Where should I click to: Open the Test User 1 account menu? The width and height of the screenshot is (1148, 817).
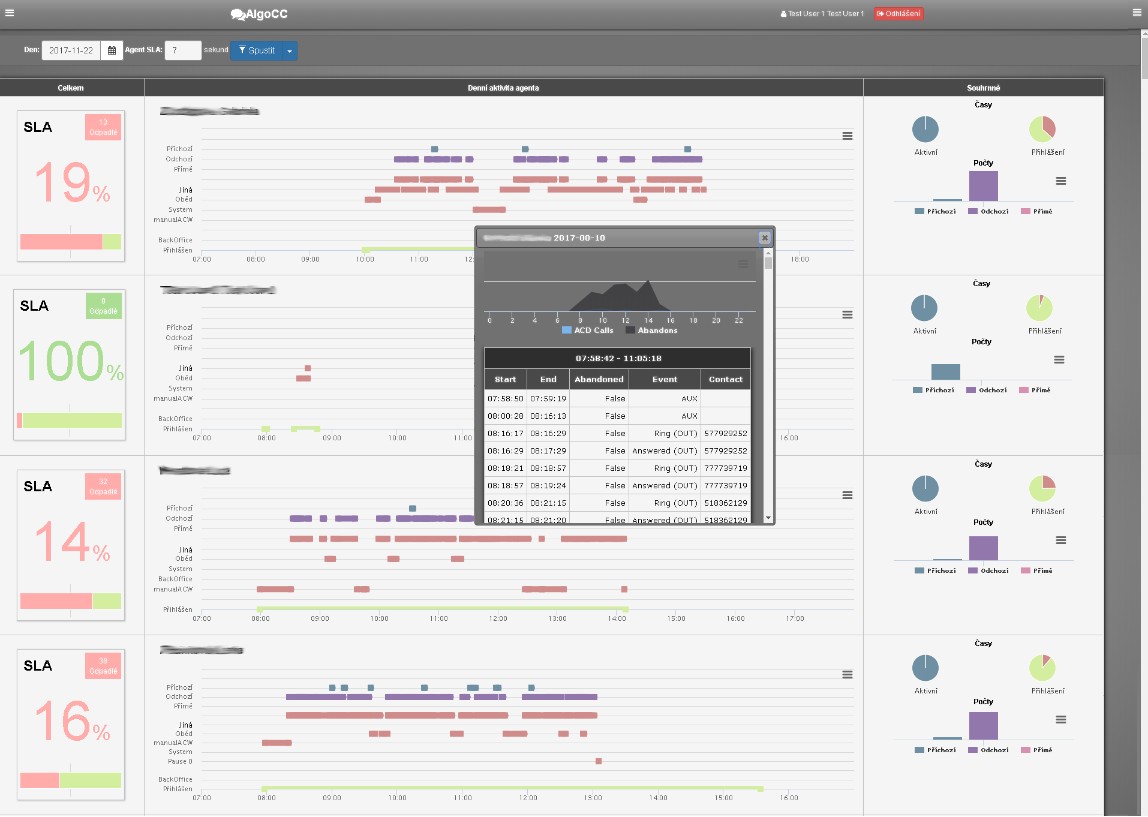click(x=823, y=14)
